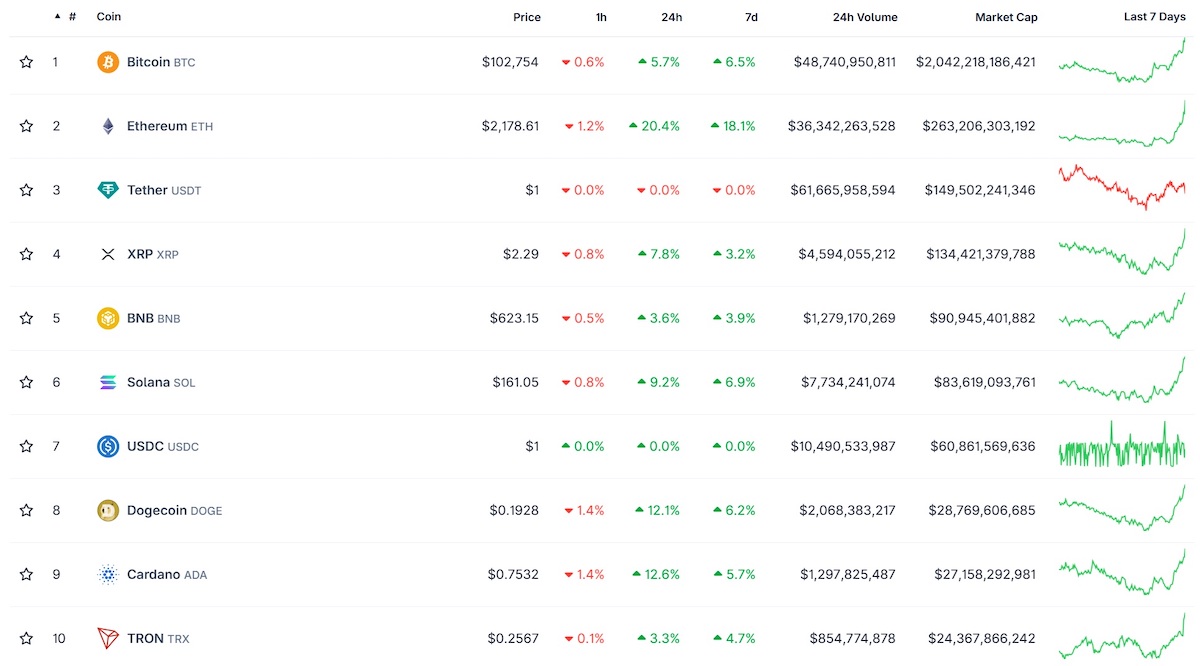The image size is (1200, 666).
Task: Favorite XRP with its star
Action: pos(26,254)
